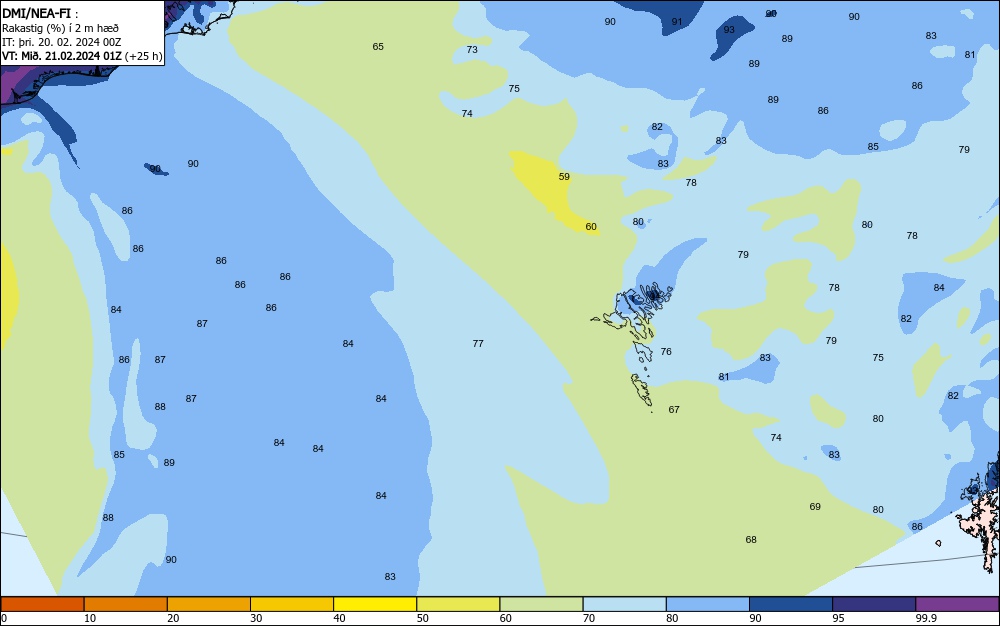Choose the purple legend swatch above 99.9
The image size is (1000, 626).
957,604
